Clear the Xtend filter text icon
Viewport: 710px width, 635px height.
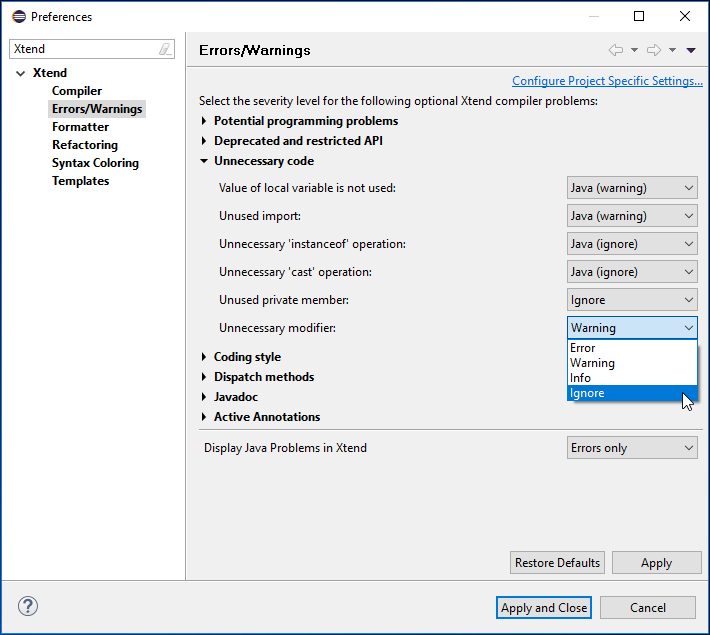(x=165, y=49)
